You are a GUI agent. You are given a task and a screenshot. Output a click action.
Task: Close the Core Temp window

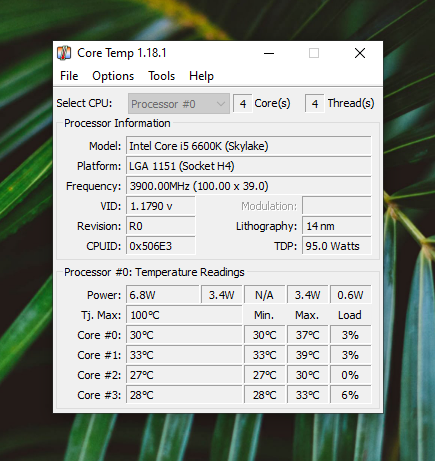[360, 53]
